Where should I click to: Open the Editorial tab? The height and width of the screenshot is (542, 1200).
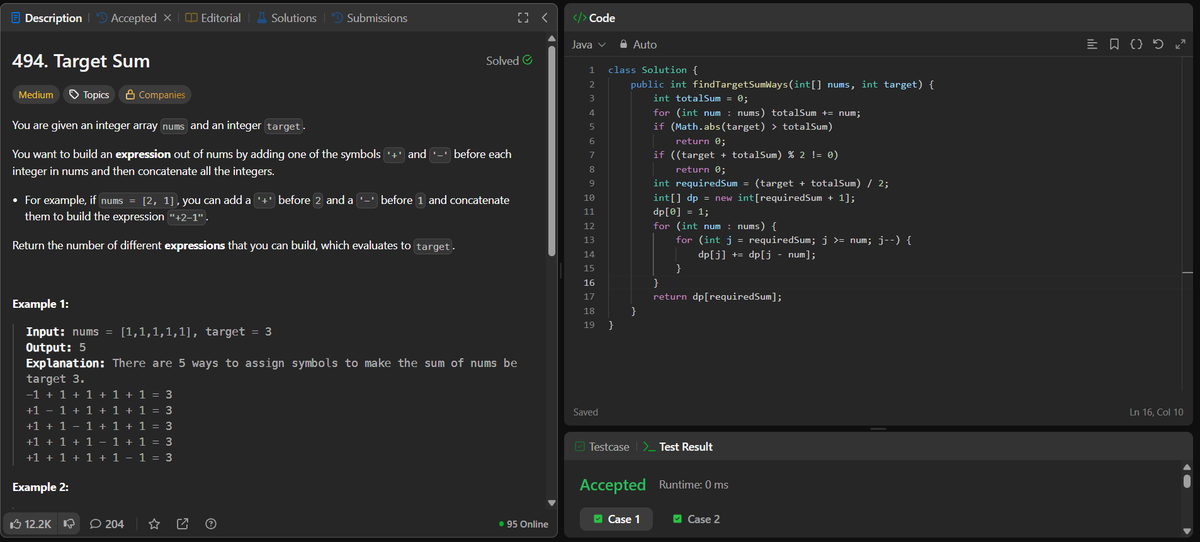coord(213,18)
